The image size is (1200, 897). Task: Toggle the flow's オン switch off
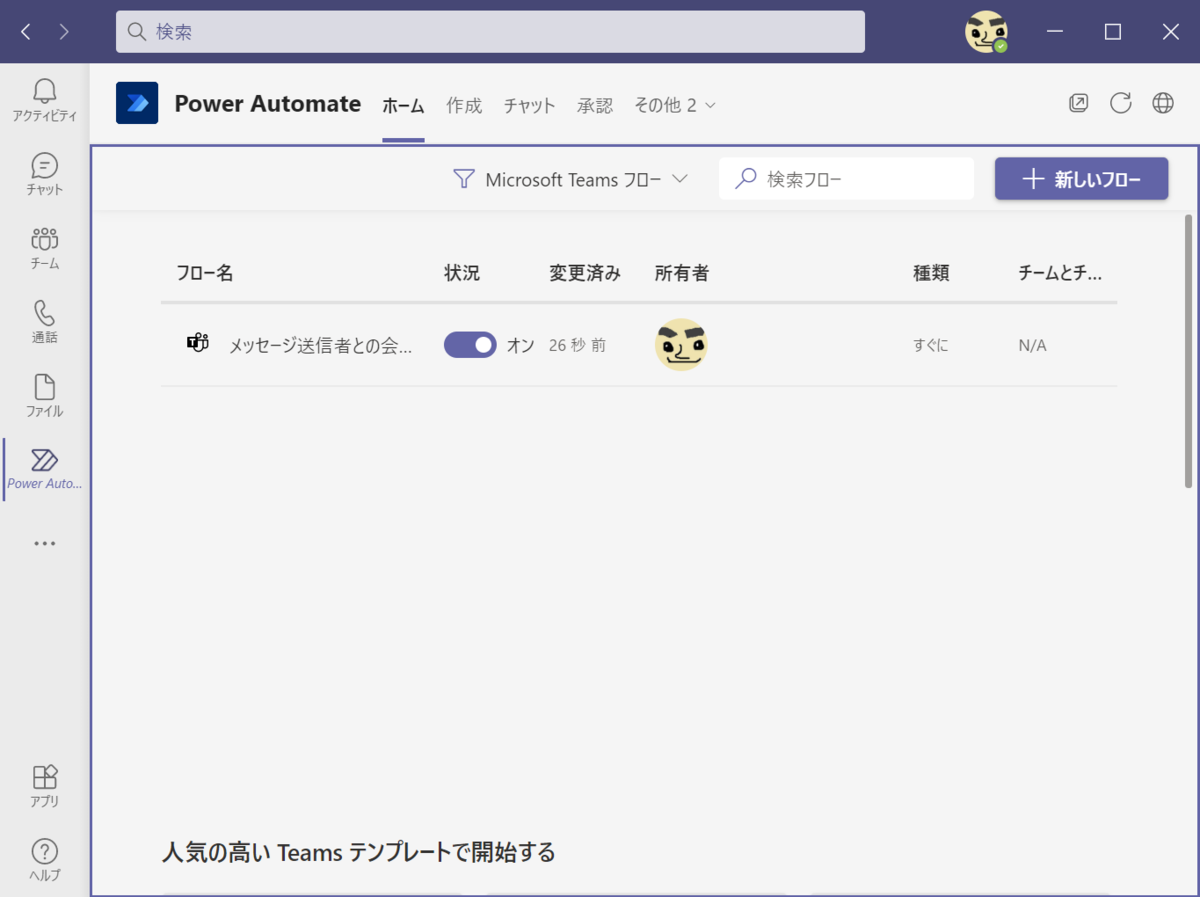tap(470, 345)
